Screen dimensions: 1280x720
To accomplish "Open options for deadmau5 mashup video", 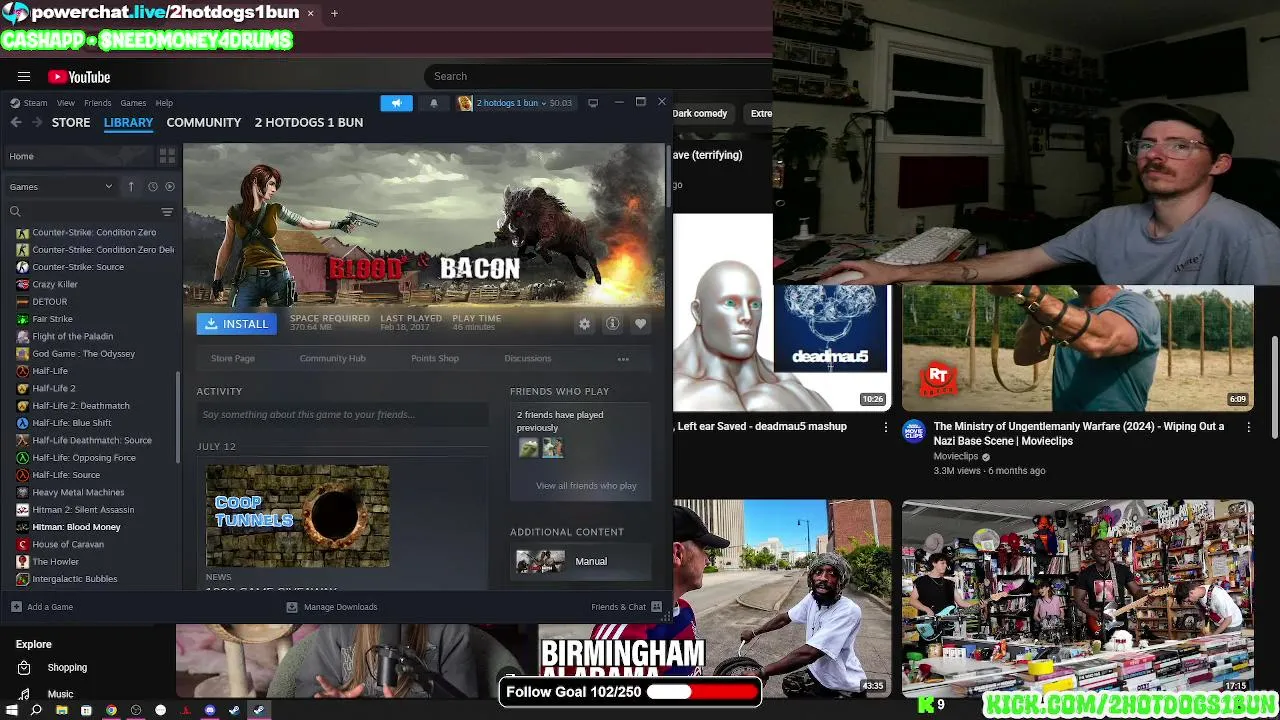I will click(885, 427).
